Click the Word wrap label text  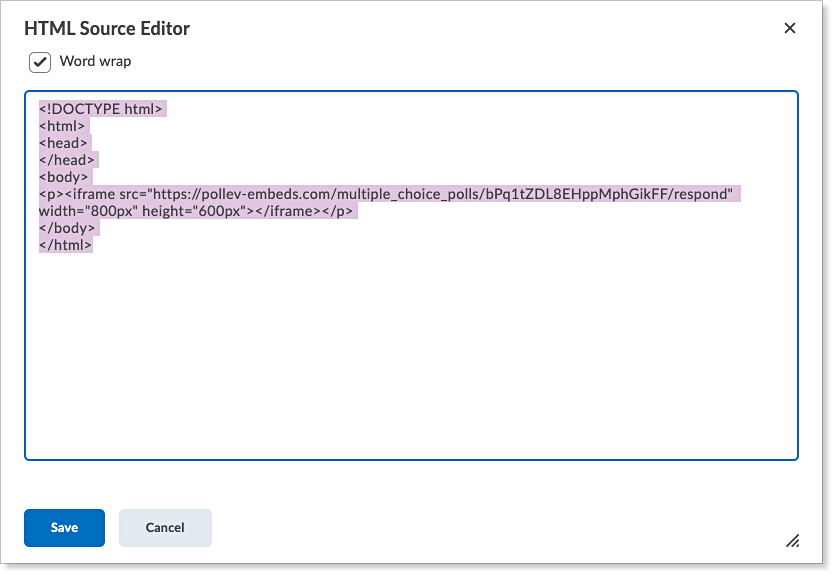click(x=95, y=62)
